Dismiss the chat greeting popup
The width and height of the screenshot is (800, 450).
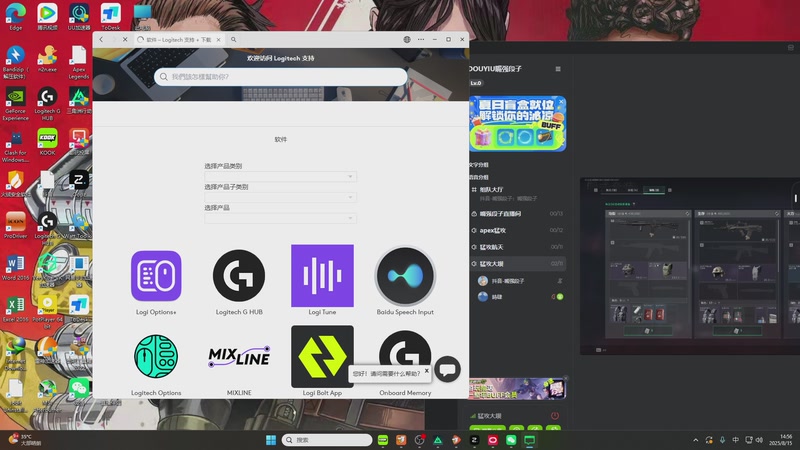[427, 370]
